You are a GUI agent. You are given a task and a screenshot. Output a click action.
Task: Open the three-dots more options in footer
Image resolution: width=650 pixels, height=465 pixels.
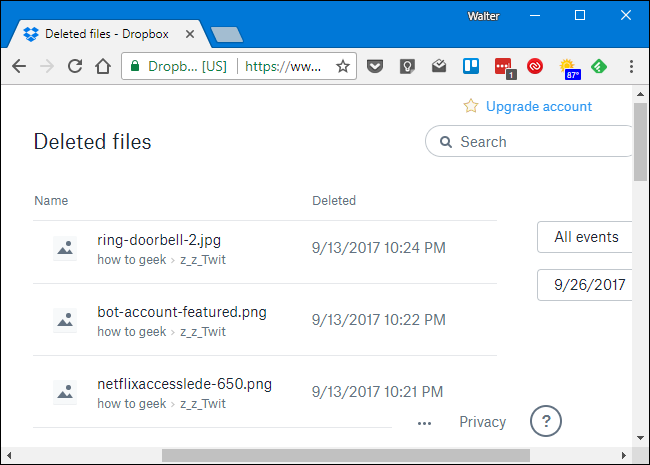coord(424,422)
